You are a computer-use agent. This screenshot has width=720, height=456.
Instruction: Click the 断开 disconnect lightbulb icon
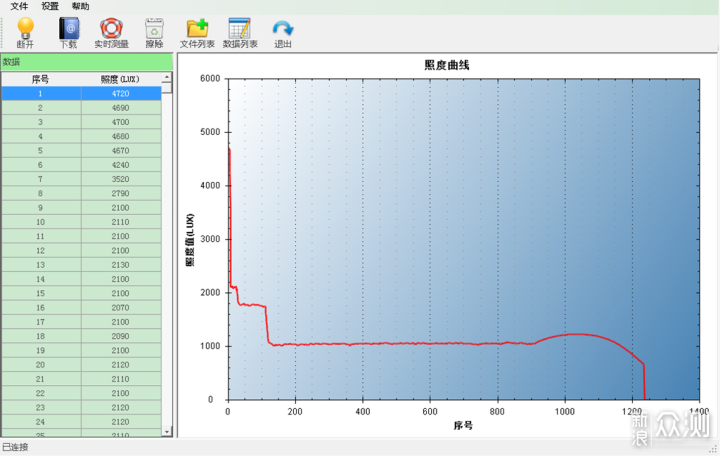click(25, 33)
